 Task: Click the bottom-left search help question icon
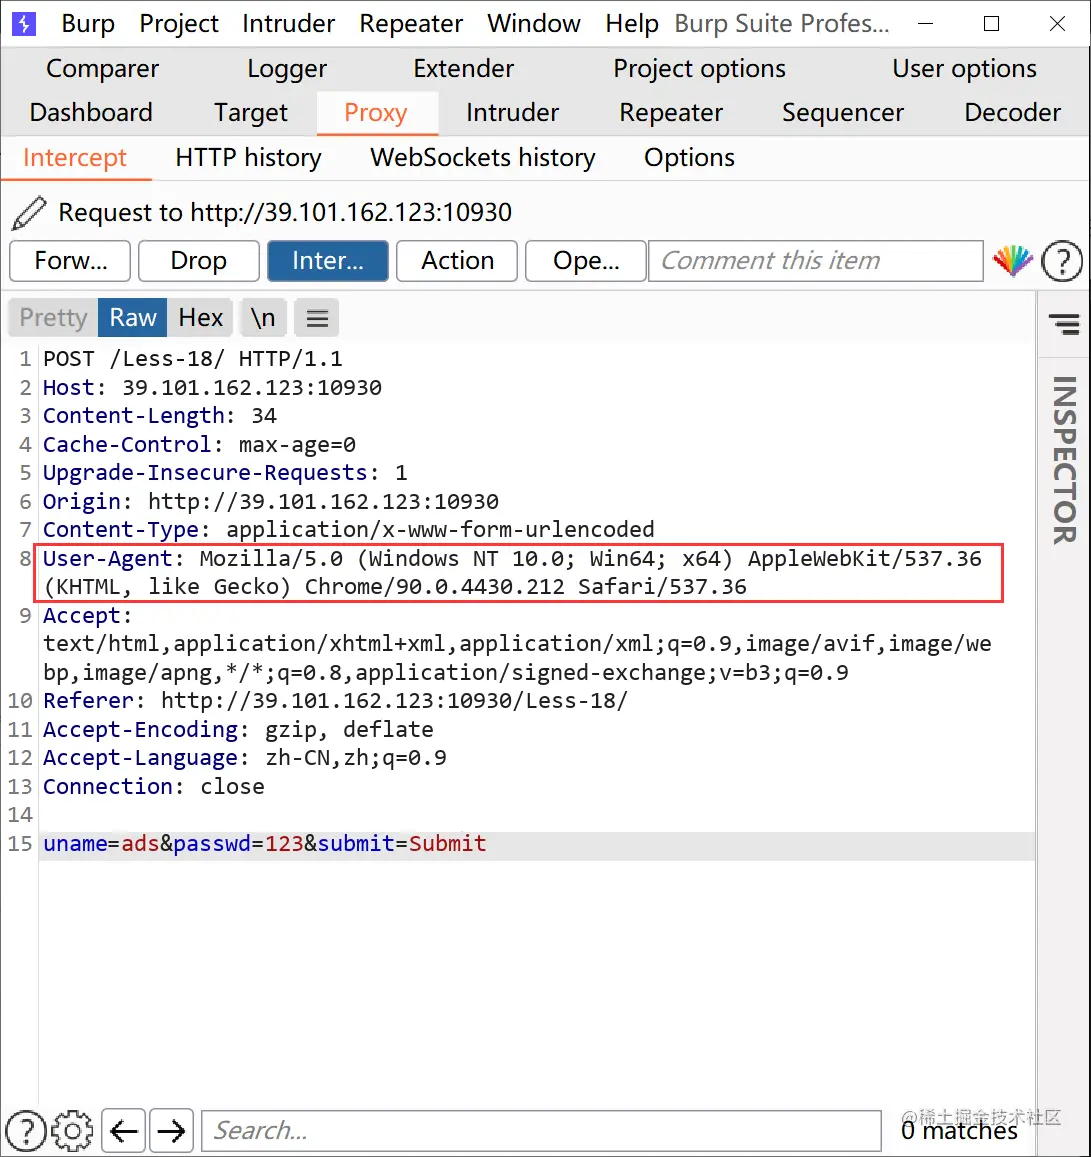26,1130
